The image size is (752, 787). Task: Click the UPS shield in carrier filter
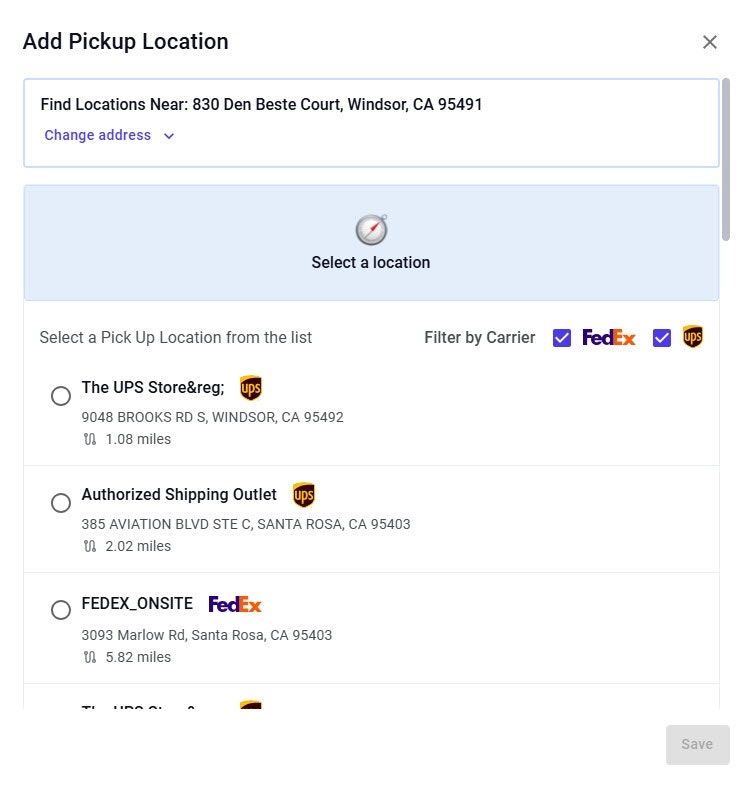click(692, 337)
